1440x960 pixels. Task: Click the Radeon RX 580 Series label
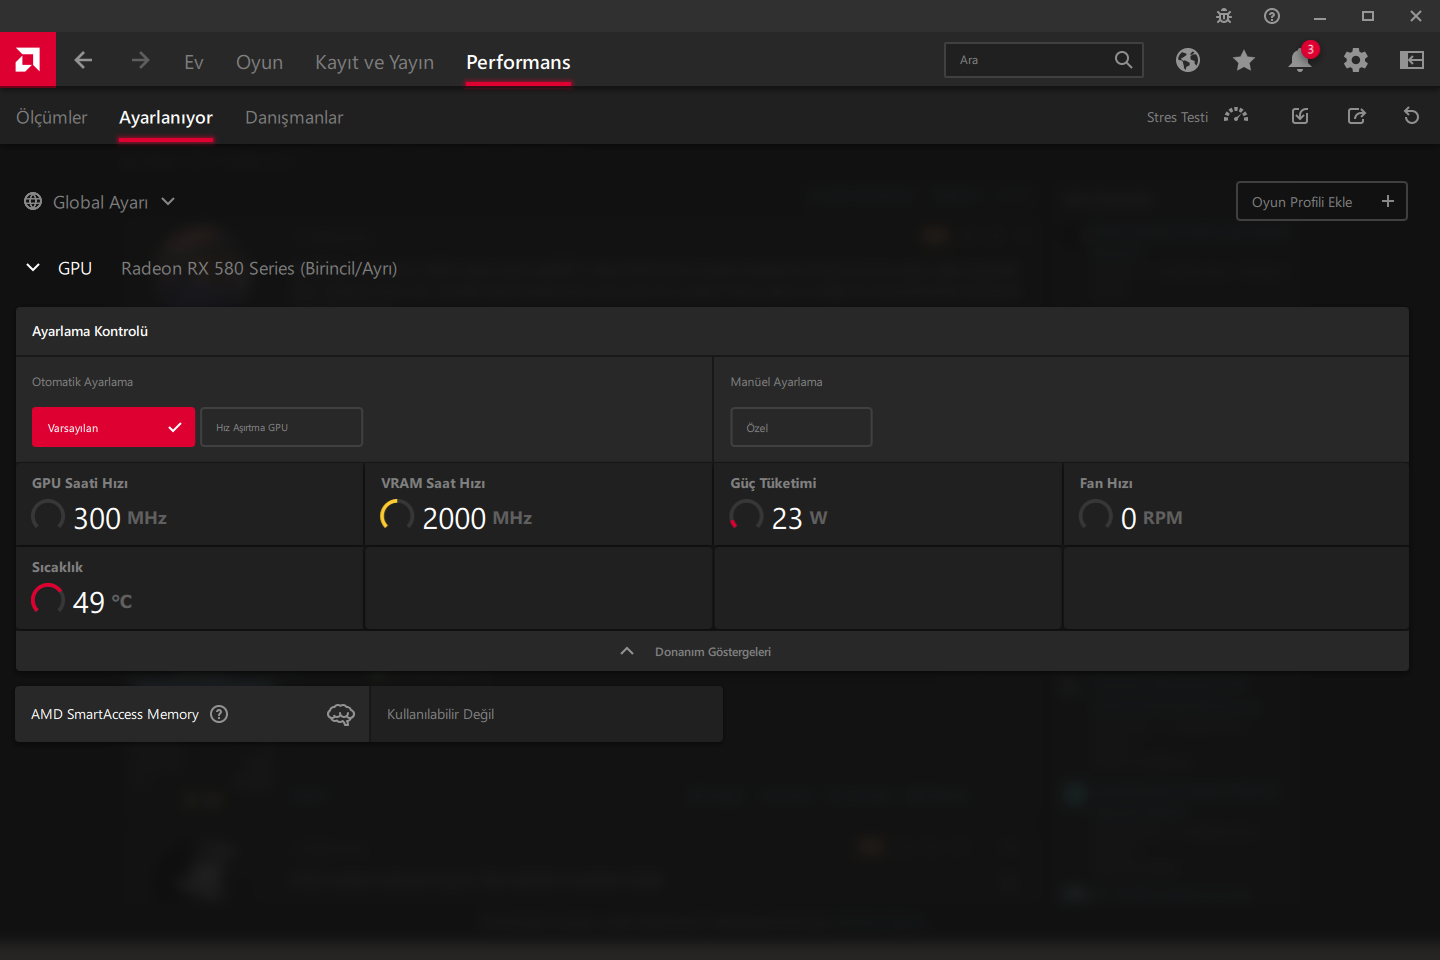tap(259, 268)
